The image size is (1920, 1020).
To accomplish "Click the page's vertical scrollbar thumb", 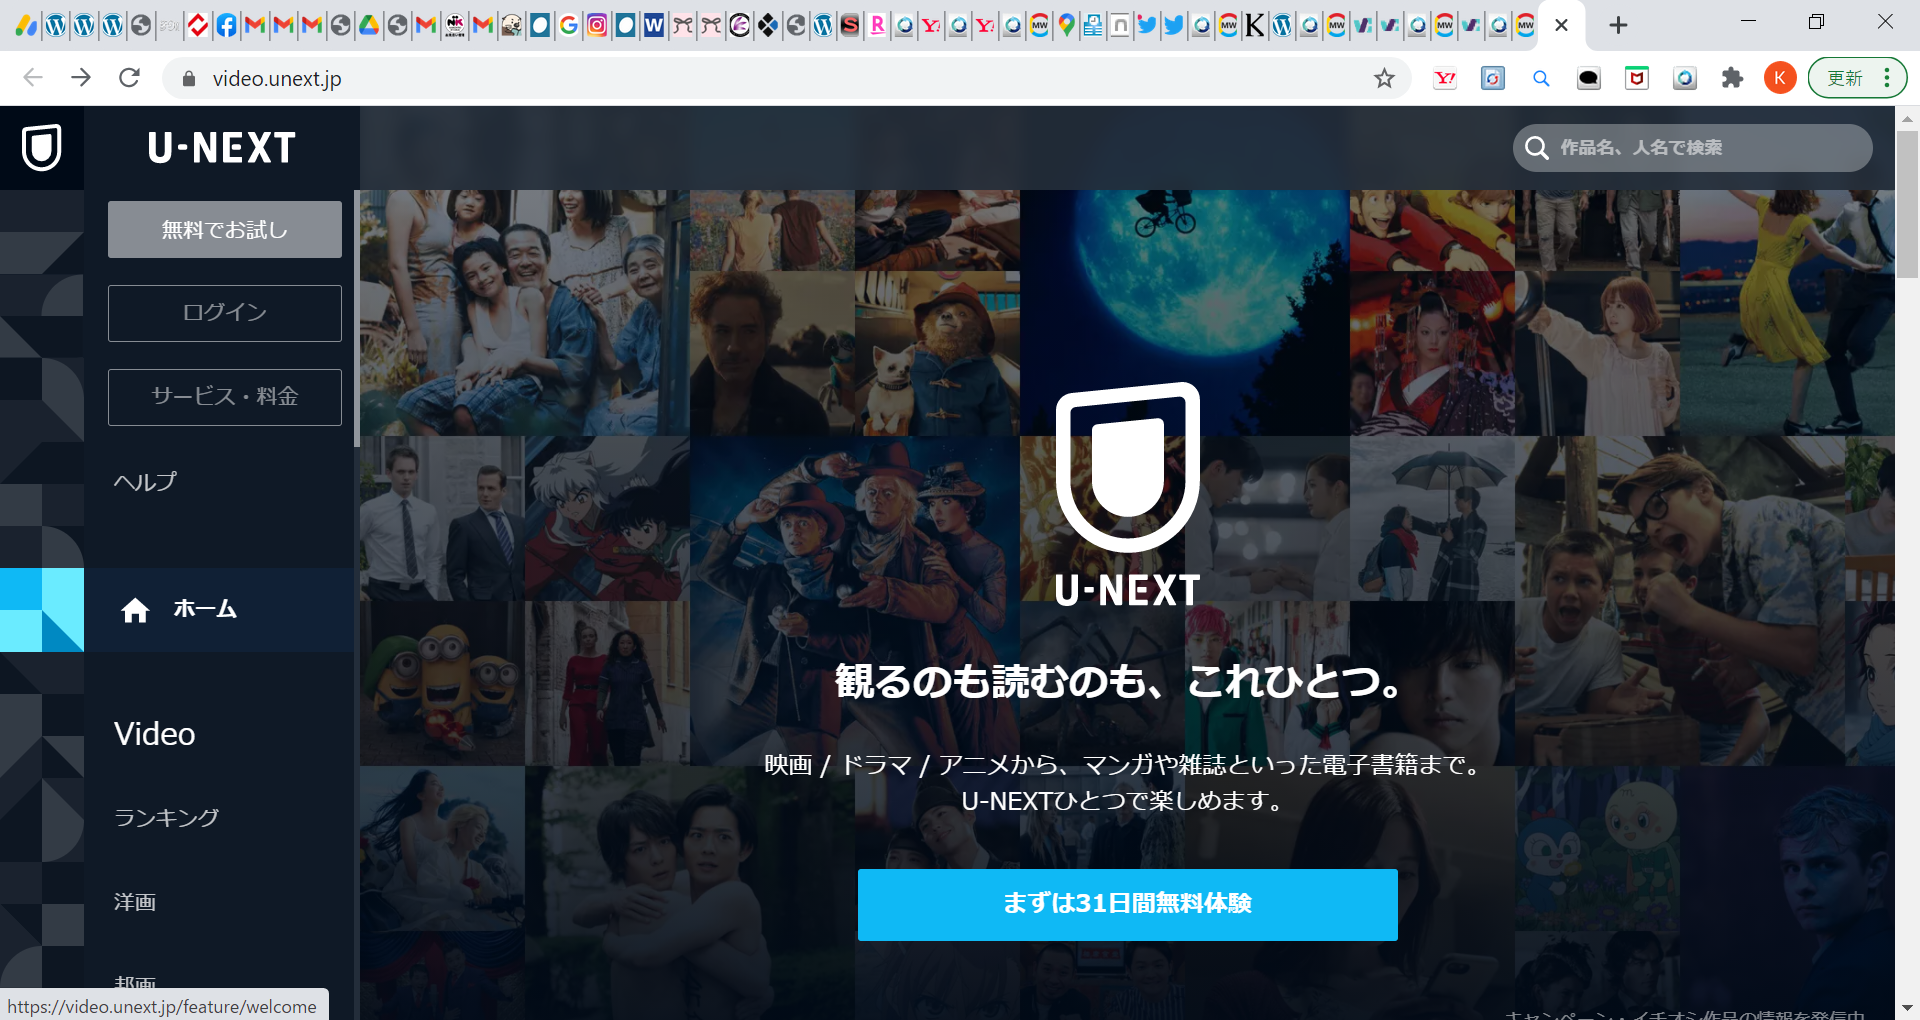I will click(x=1907, y=205).
